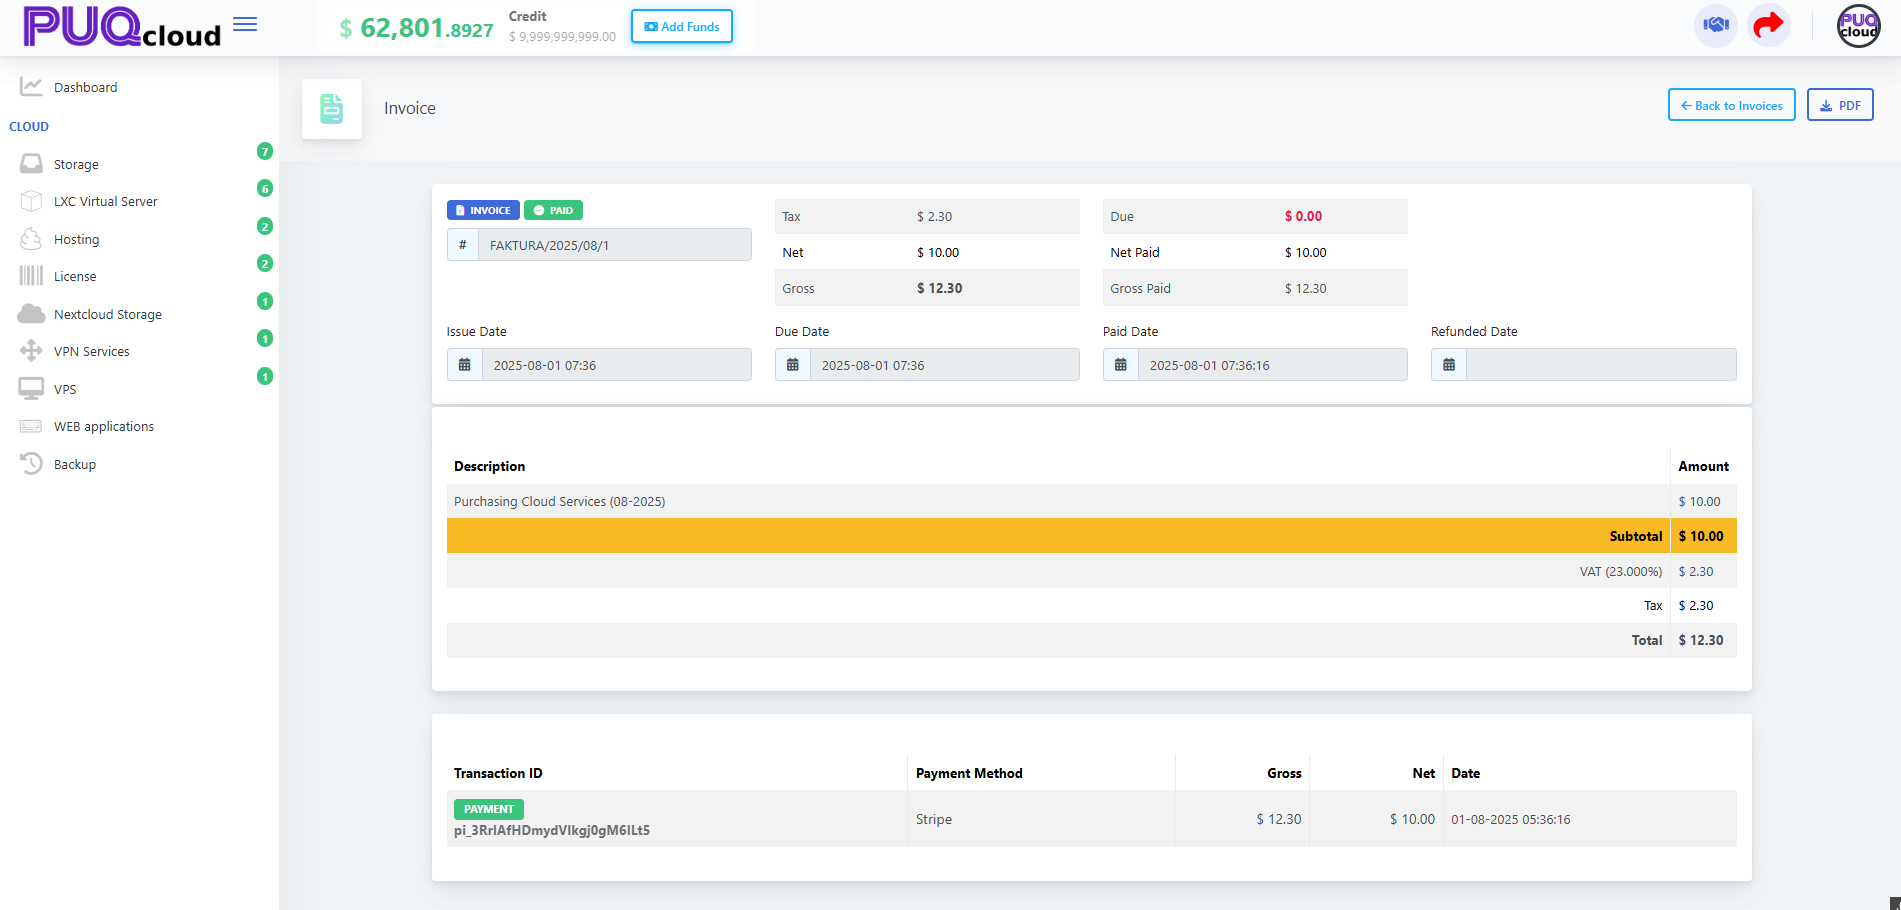Open the PUQcloud user avatar menu
The image size is (1901, 910).
tap(1859, 26)
